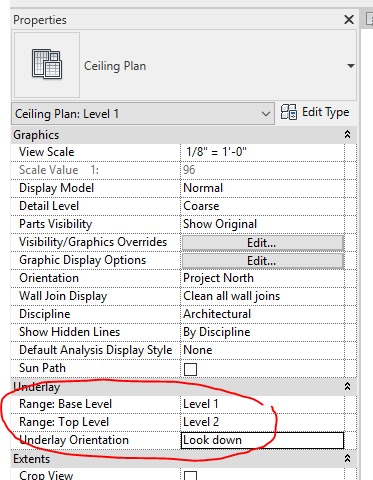Image resolution: width=373 pixels, height=480 pixels.
Task: Collapse the Graphics section
Action: [347, 135]
